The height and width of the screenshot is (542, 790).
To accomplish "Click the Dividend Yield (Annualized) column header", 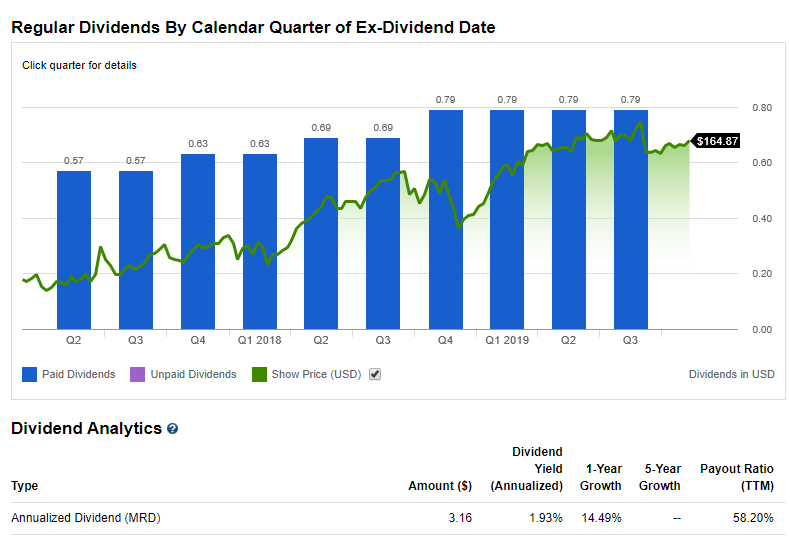I will pyautogui.click(x=526, y=468).
